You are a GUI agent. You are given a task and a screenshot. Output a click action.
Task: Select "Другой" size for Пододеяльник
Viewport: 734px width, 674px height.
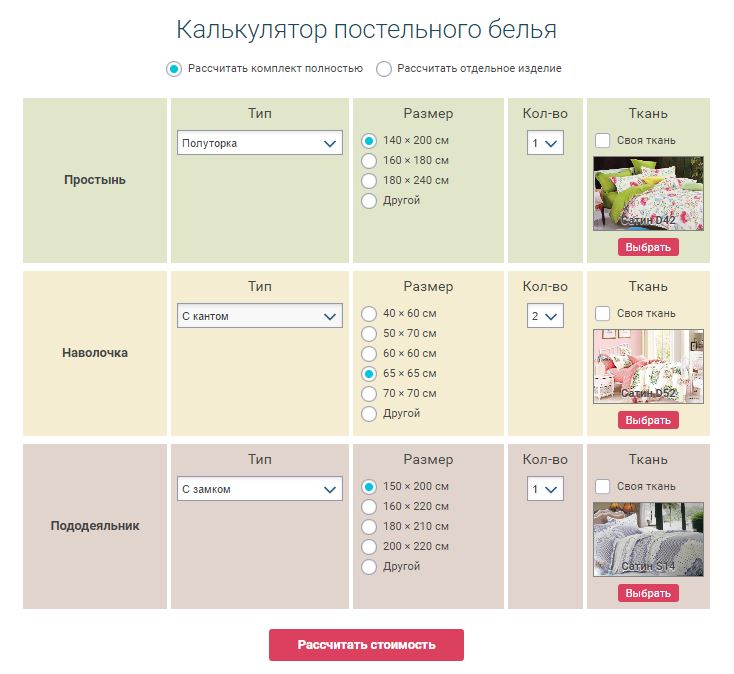coord(369,566)
